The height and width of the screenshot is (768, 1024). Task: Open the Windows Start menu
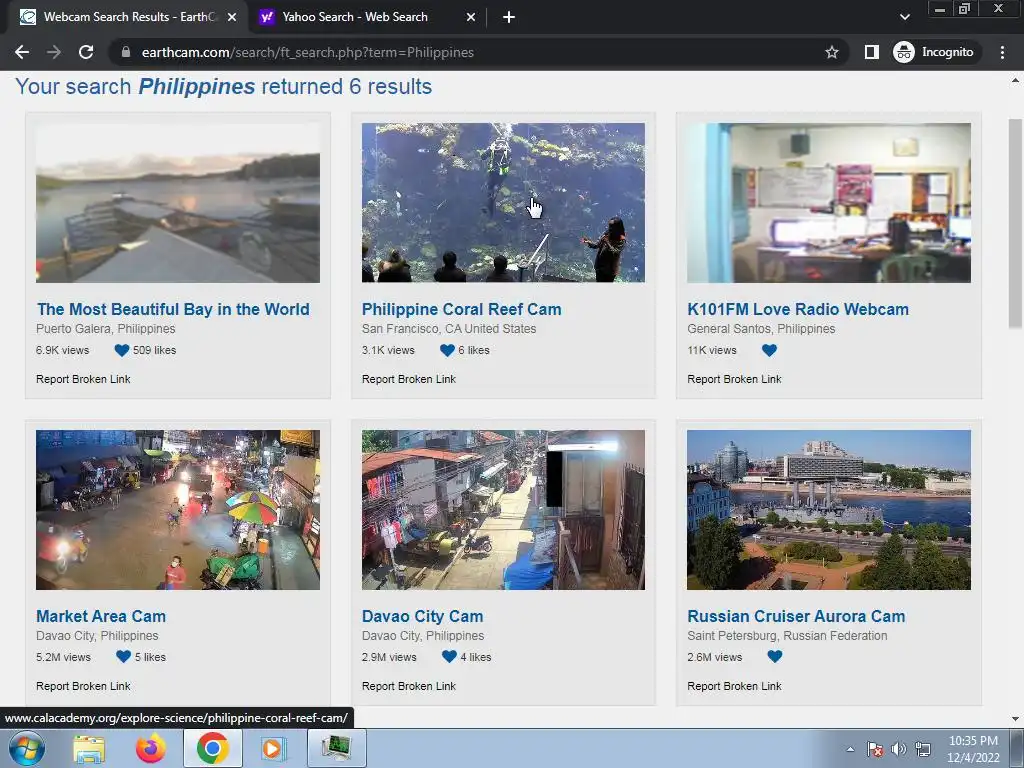(26, 748)
